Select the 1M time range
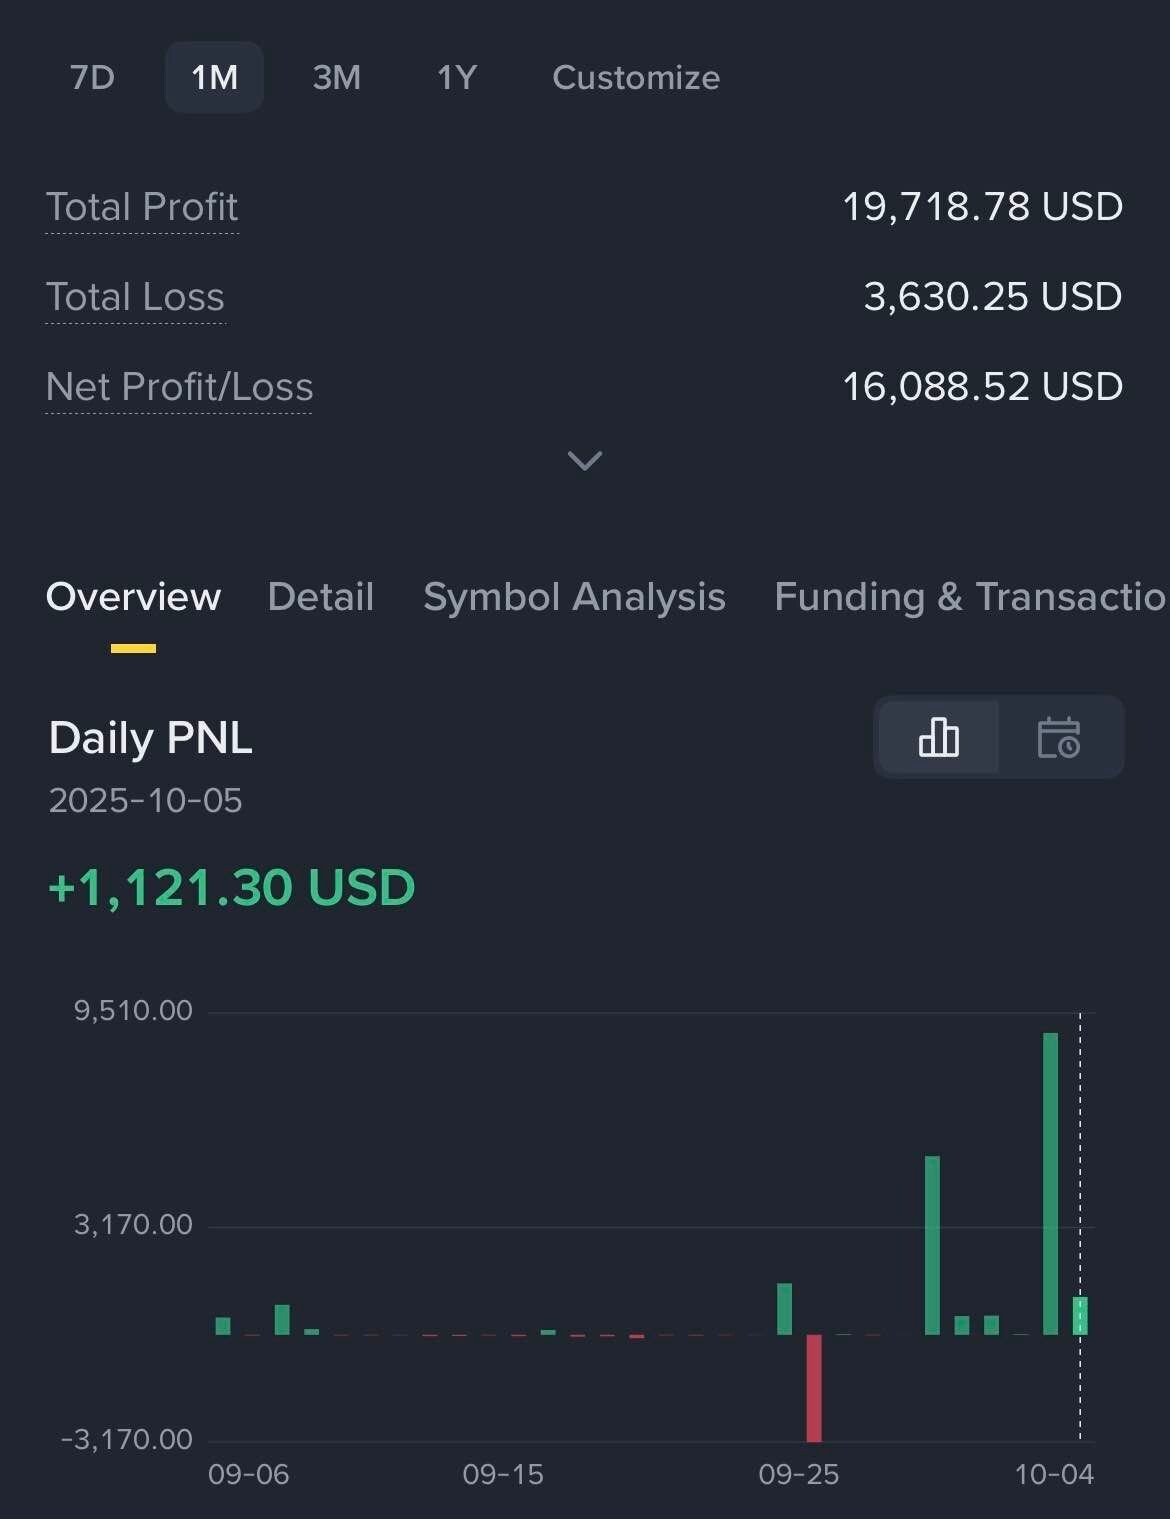The width and height of the screenshot is (1170, 1519). click(214, 77)
